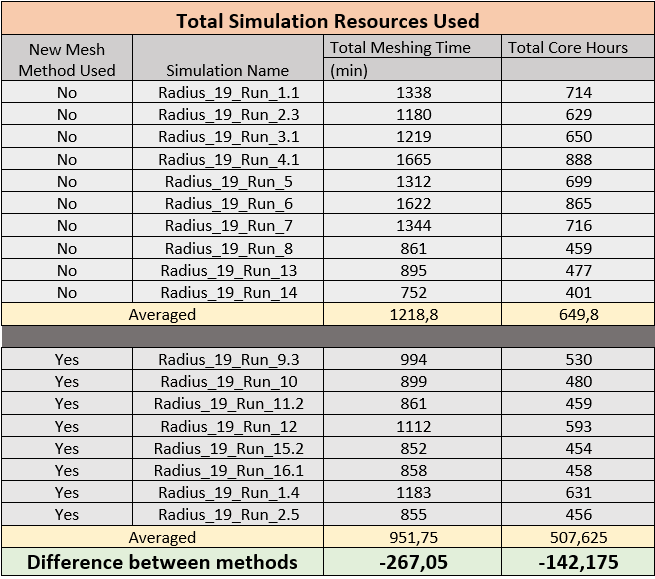
Task: Select the Radius_19_Run_7 name cell
Action: pyautogui.click(x=228, y=226)
